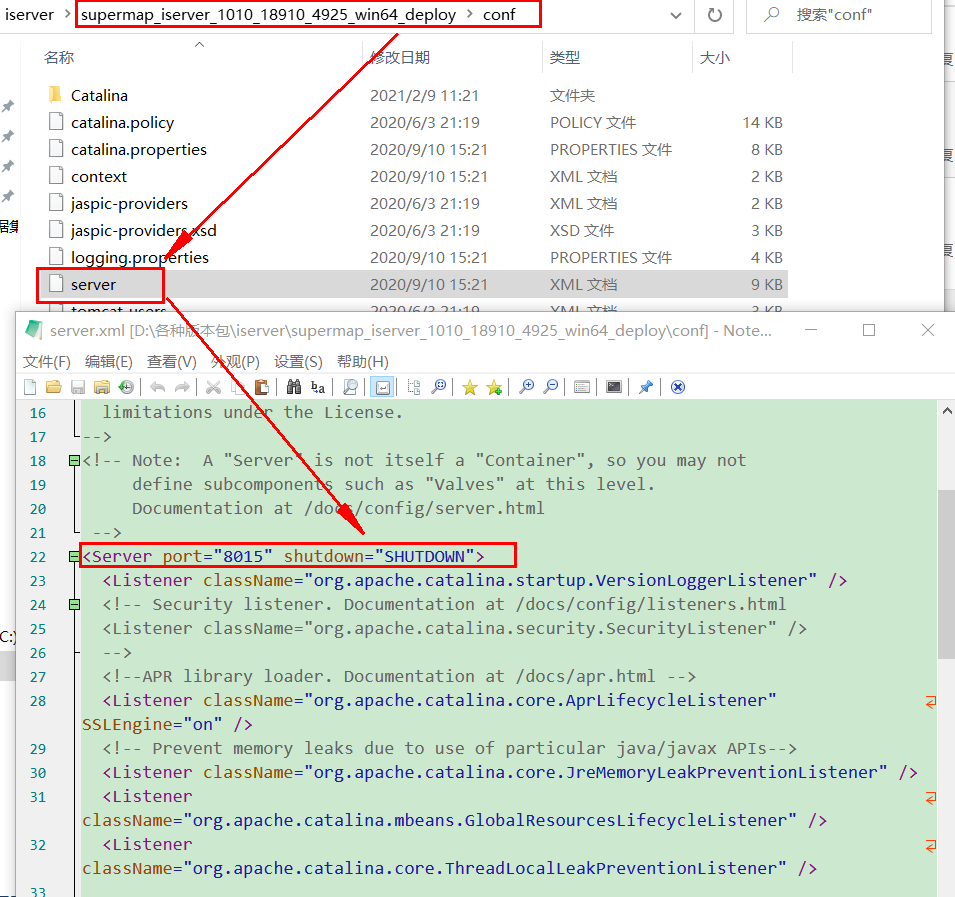
Task: Collapse the comment fold at line 24
Action: 74,605
